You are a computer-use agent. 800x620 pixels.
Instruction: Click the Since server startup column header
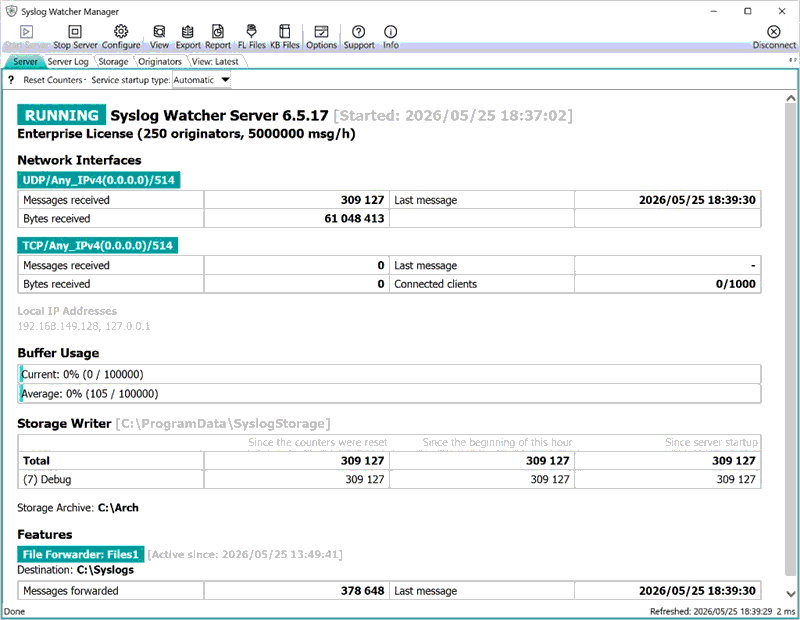[711, 442]
